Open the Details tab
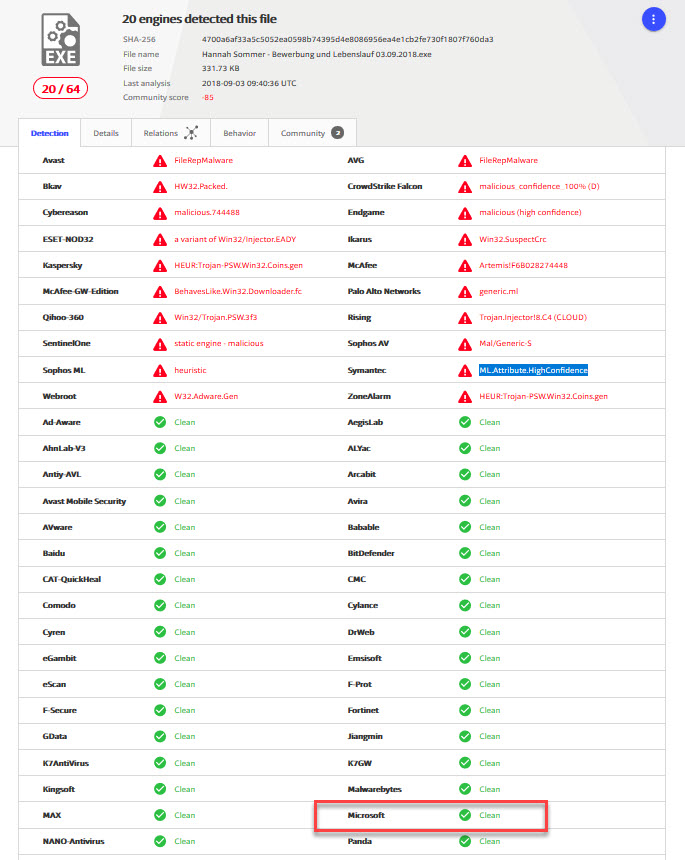Viewport: 685px width, 860px height. pyautogui.click(x=106, y=133)
